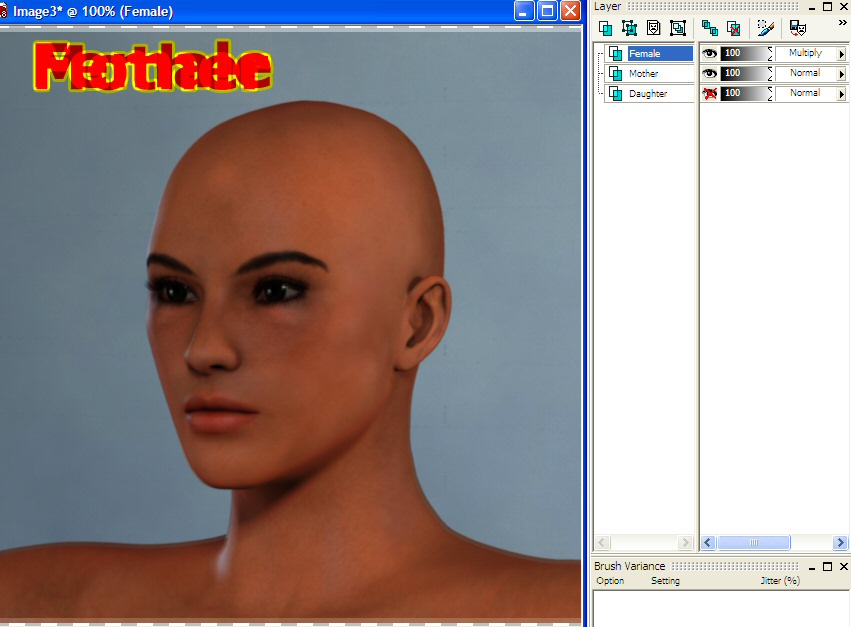Viewport: 851px width, 627px height.
Task: Click the Female layer raster icon
Action: point(615,53)
